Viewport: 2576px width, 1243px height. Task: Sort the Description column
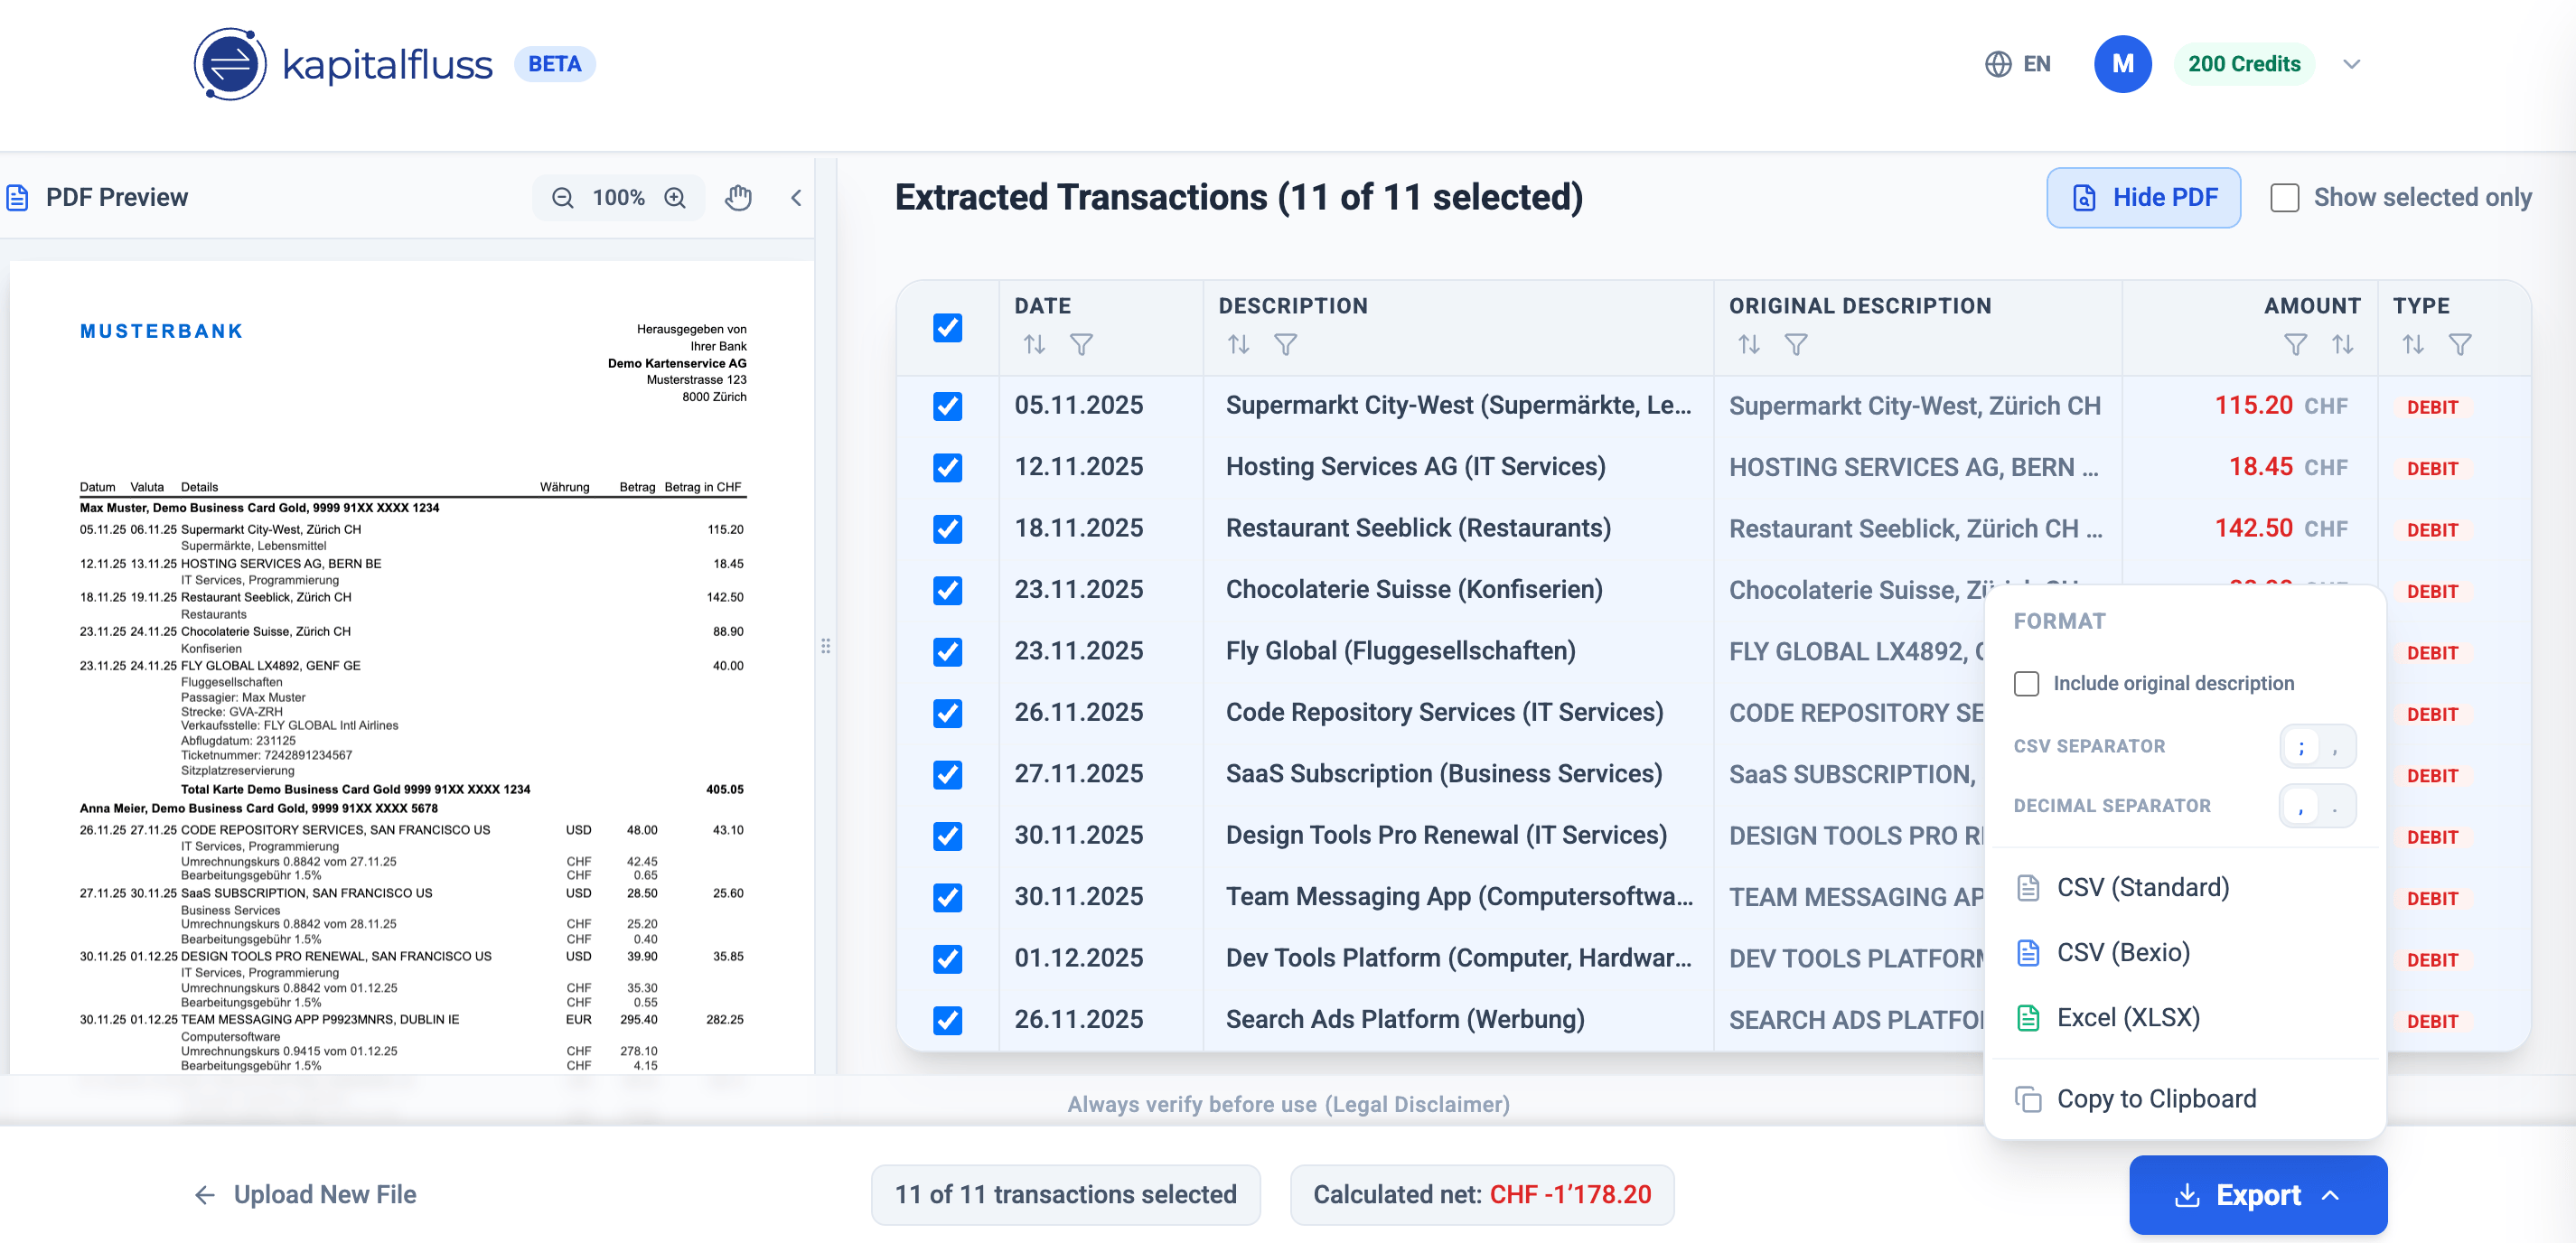[x=1239, y=345]
